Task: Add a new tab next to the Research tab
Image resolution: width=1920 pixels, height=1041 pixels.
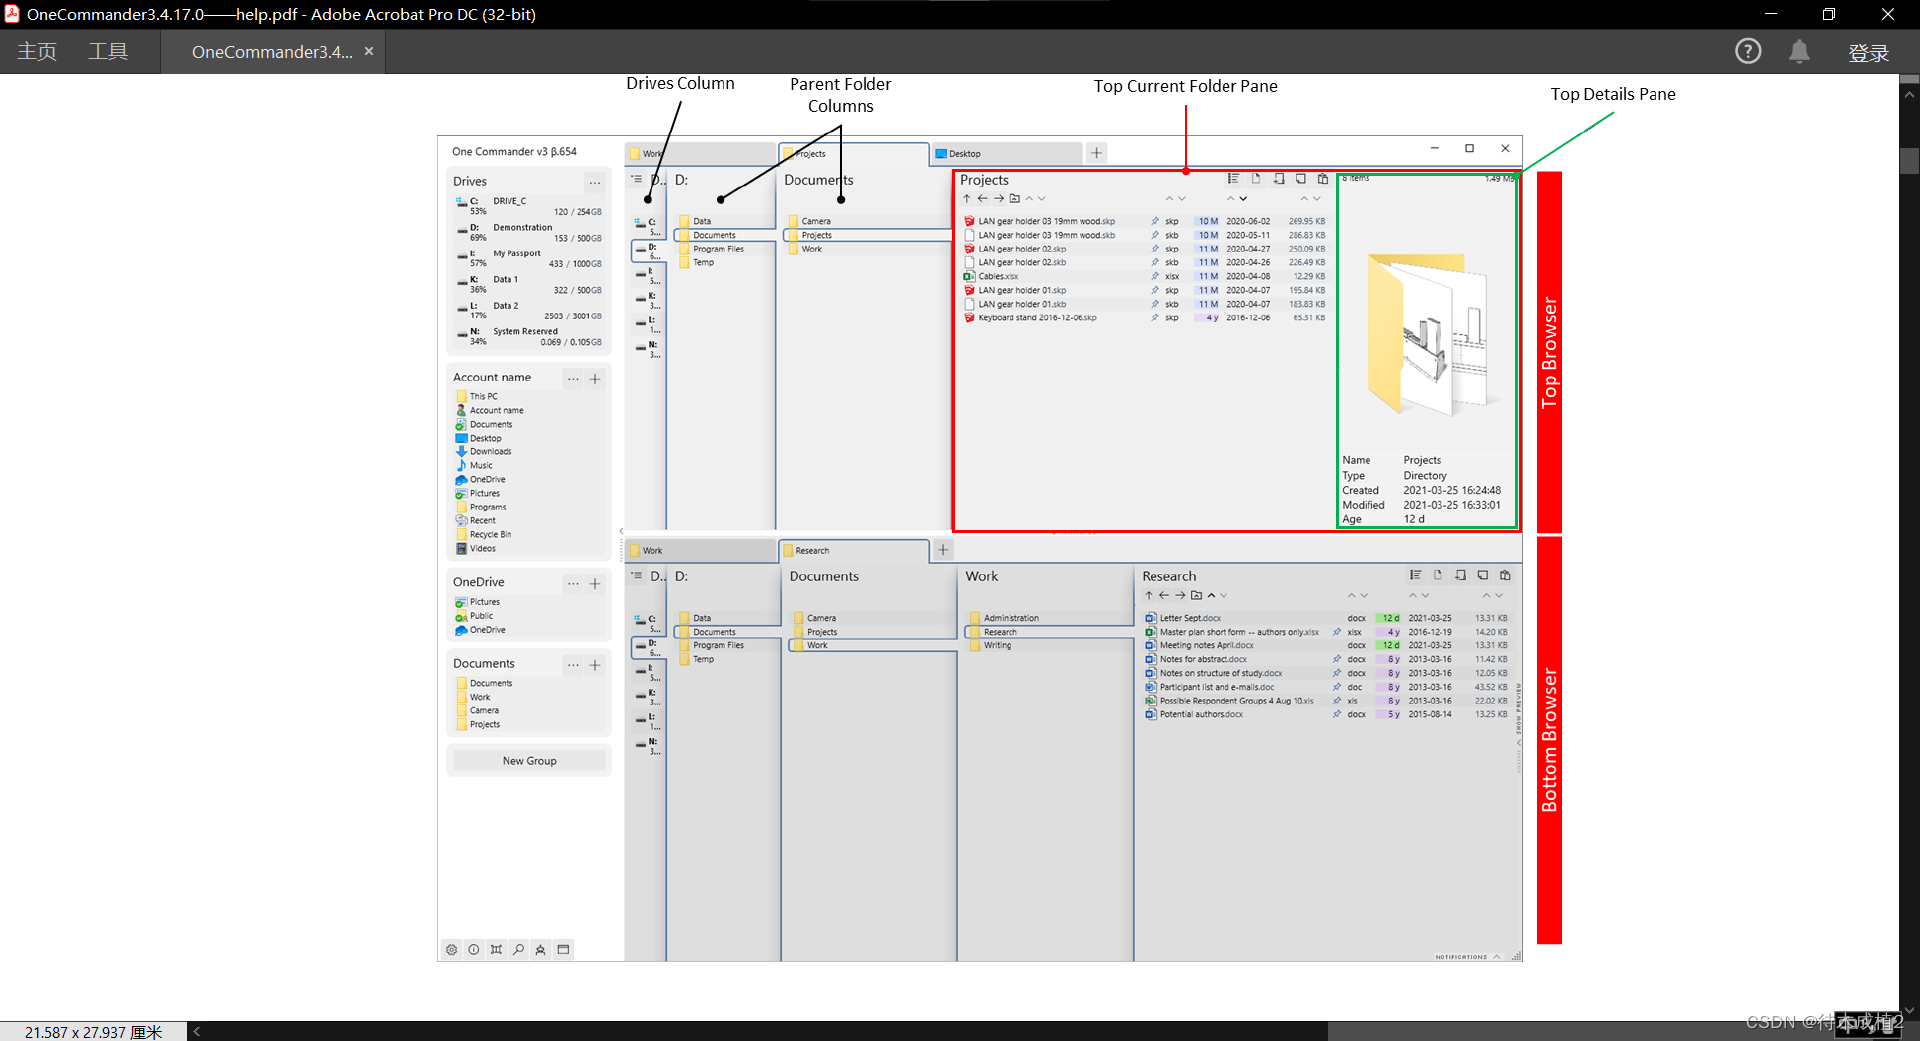Action: tap(943, 550)
